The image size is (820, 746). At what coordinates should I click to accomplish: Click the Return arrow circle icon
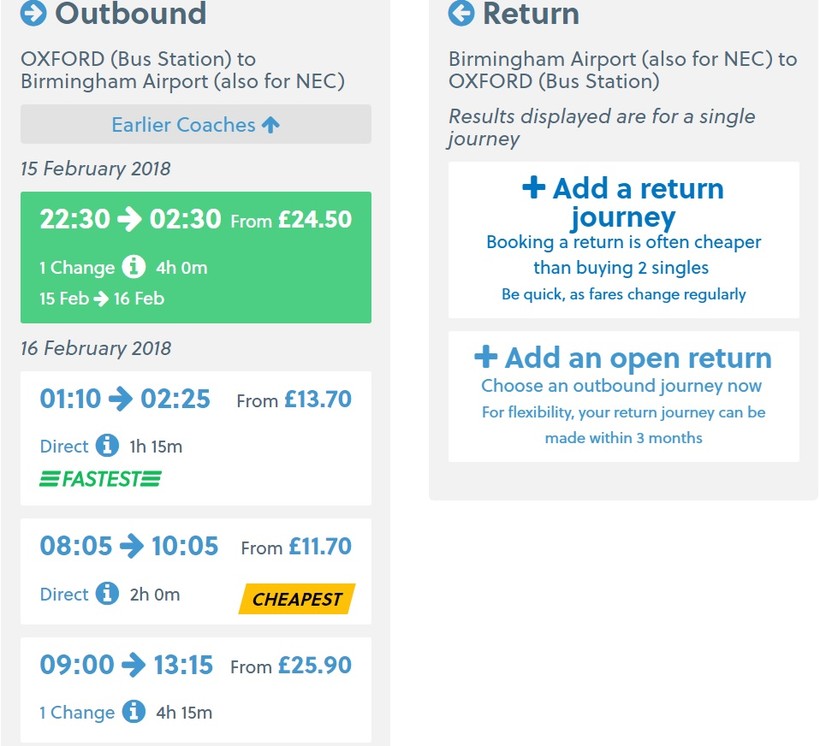pyautogui.click(x=461, y=13)
